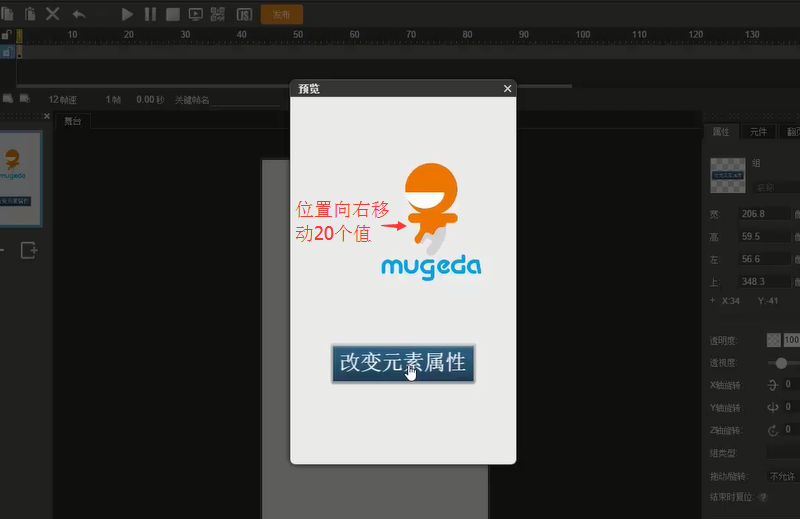This screenshot has width=800, height=519.
Task: Select the mugeda page thumbnail
Action: tap(20, 179)
